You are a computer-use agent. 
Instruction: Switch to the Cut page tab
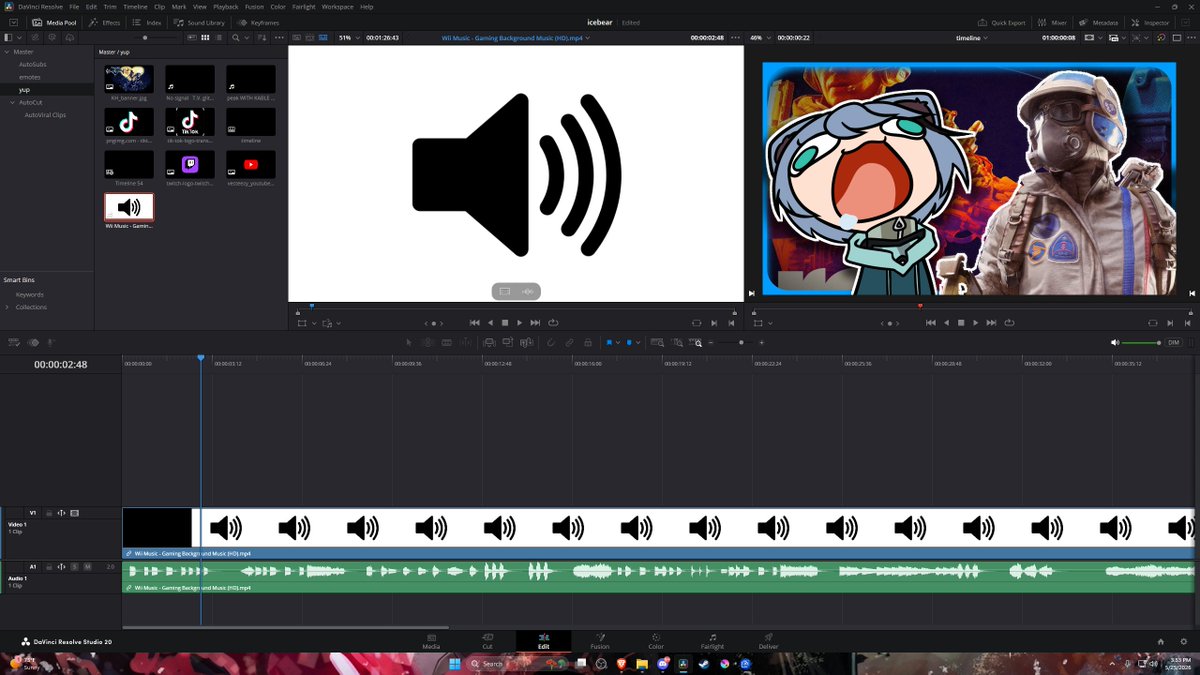487,641
